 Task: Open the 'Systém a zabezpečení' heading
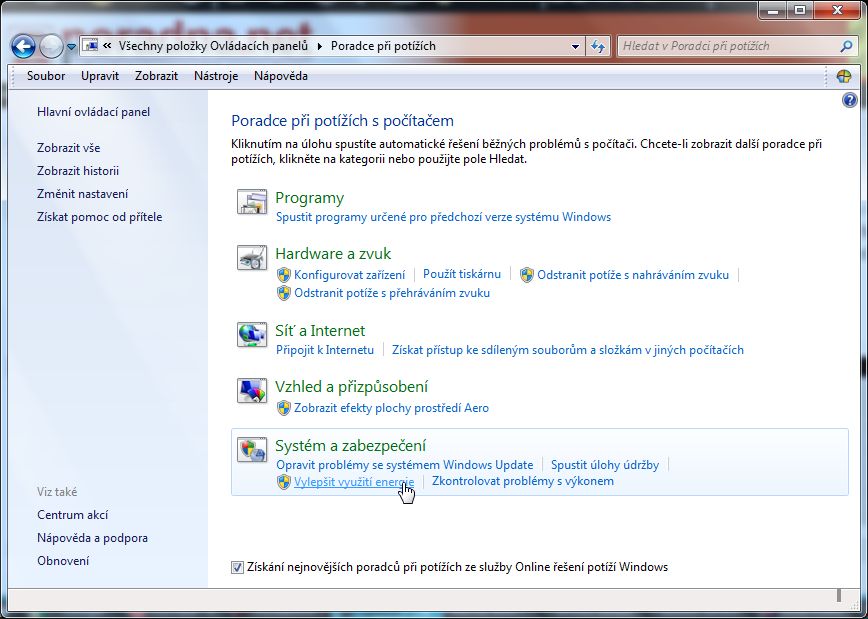point(350,445)
